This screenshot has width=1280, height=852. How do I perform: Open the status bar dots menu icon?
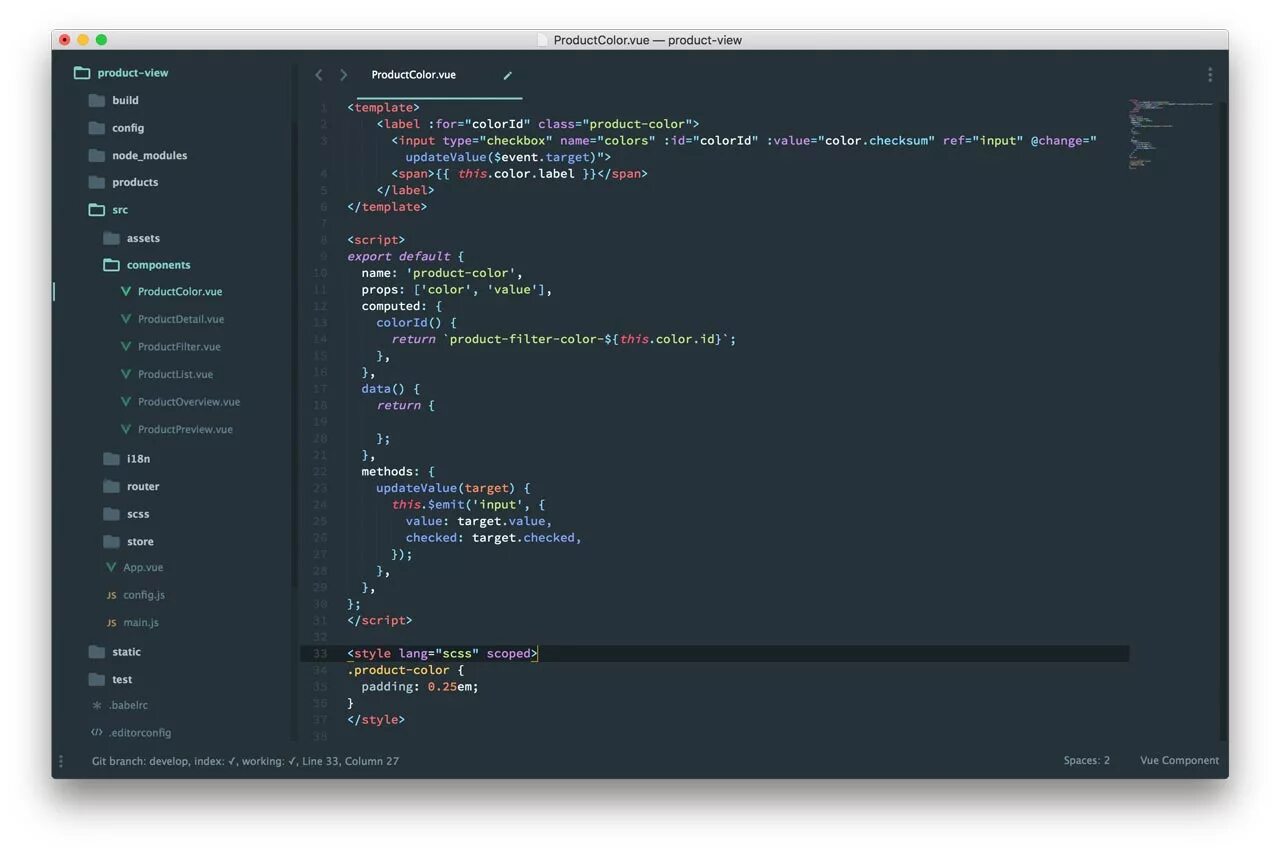pos(61,761)
